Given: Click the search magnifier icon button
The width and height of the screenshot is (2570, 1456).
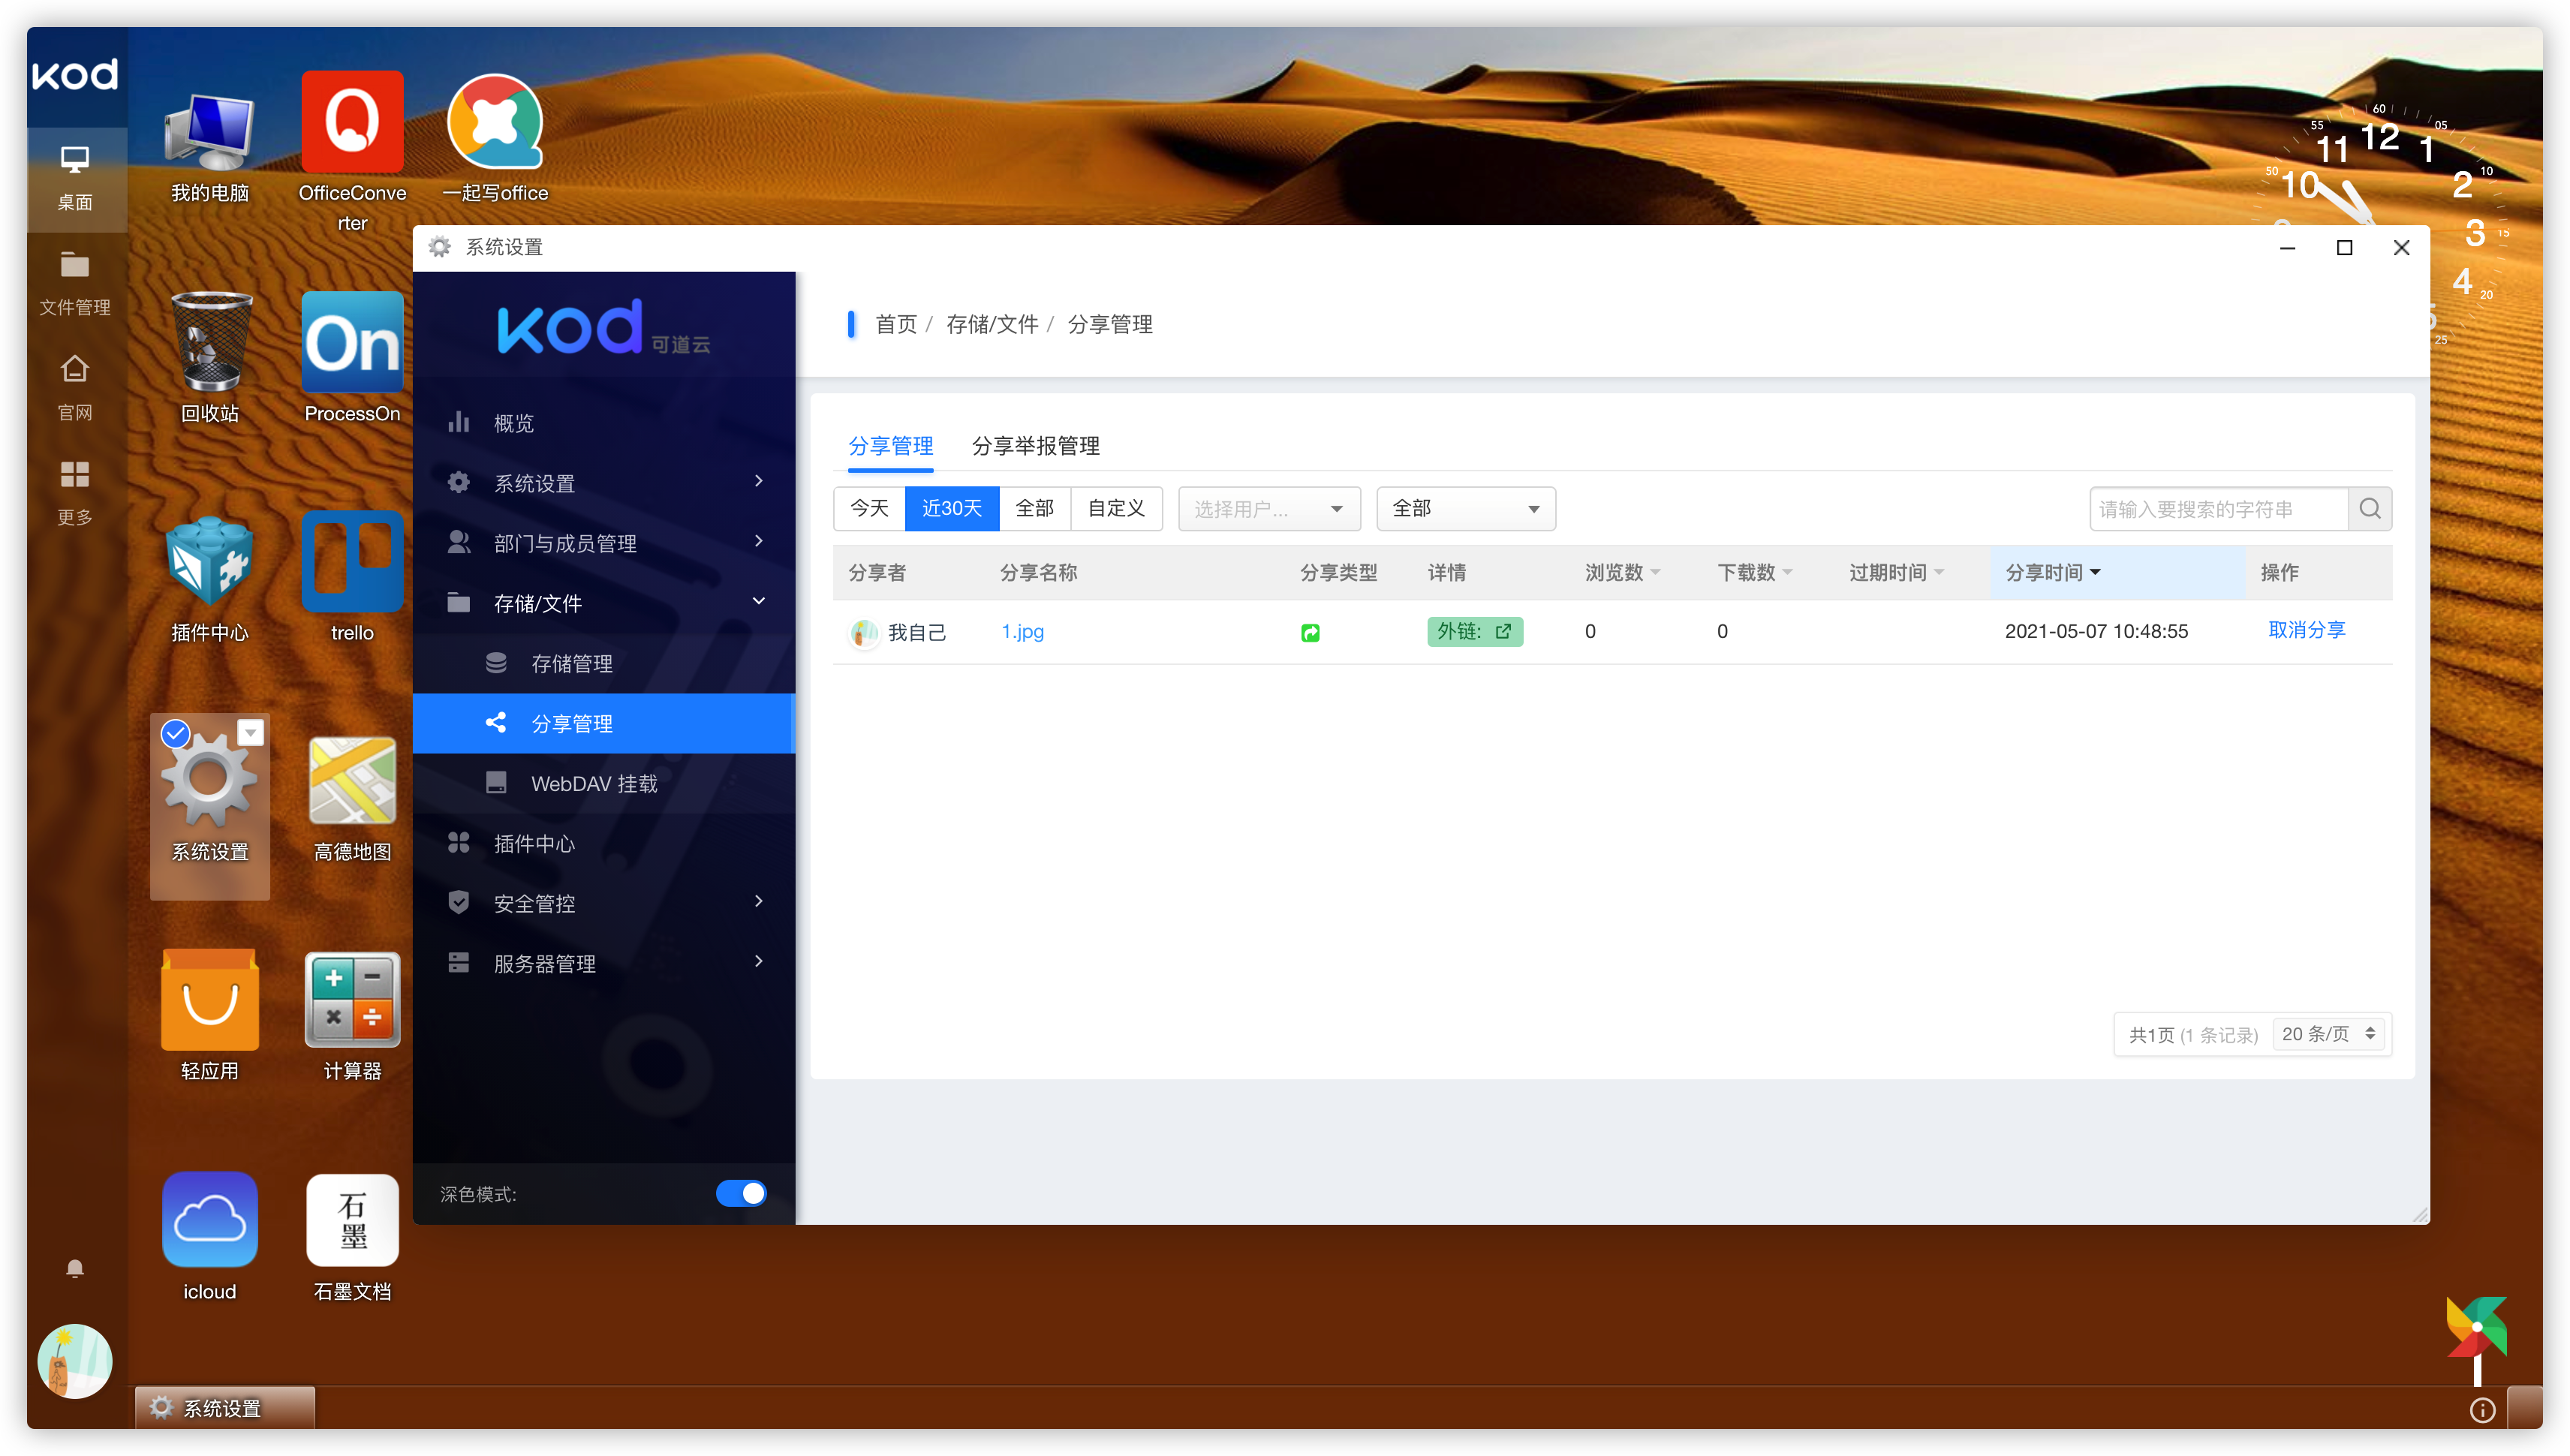Looking at the screenshot, I should [2369, 509].
